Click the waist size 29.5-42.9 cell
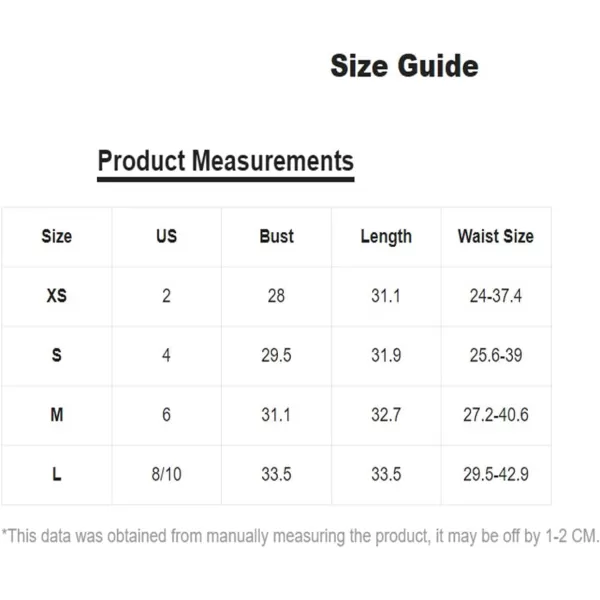 496,474
